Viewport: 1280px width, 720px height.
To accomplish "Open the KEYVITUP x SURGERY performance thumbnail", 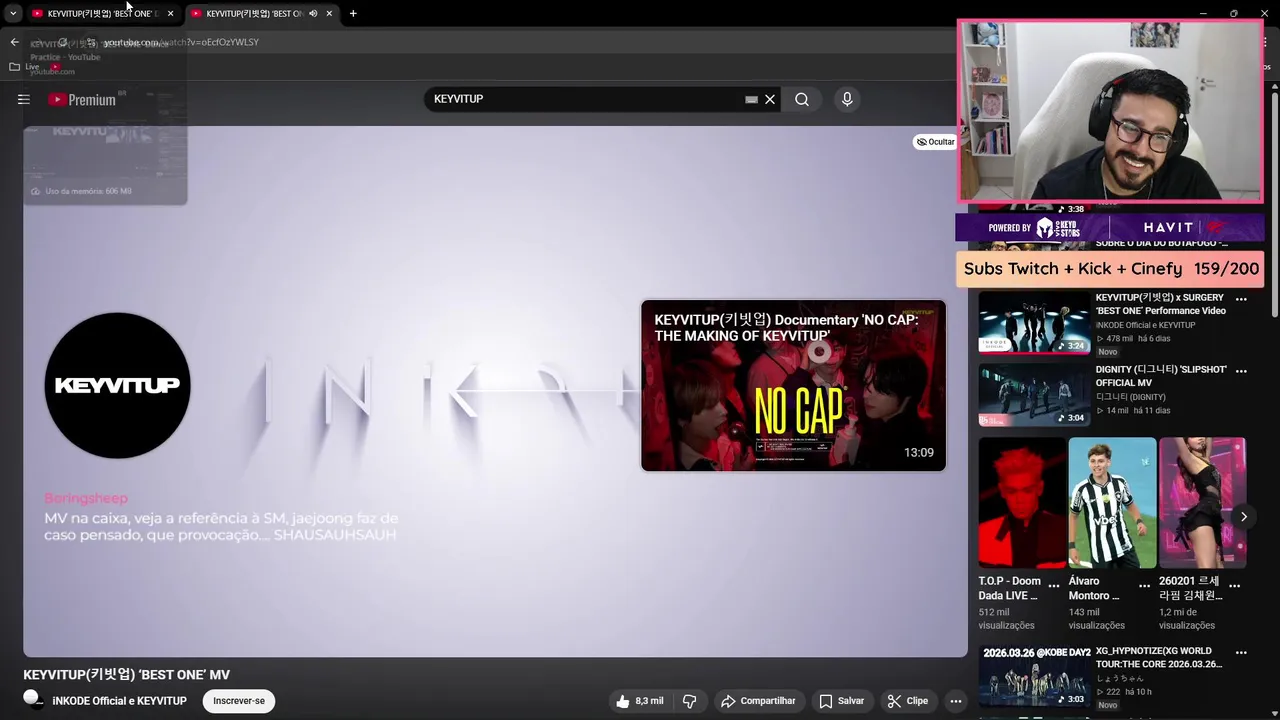I will click(1034, 322).
